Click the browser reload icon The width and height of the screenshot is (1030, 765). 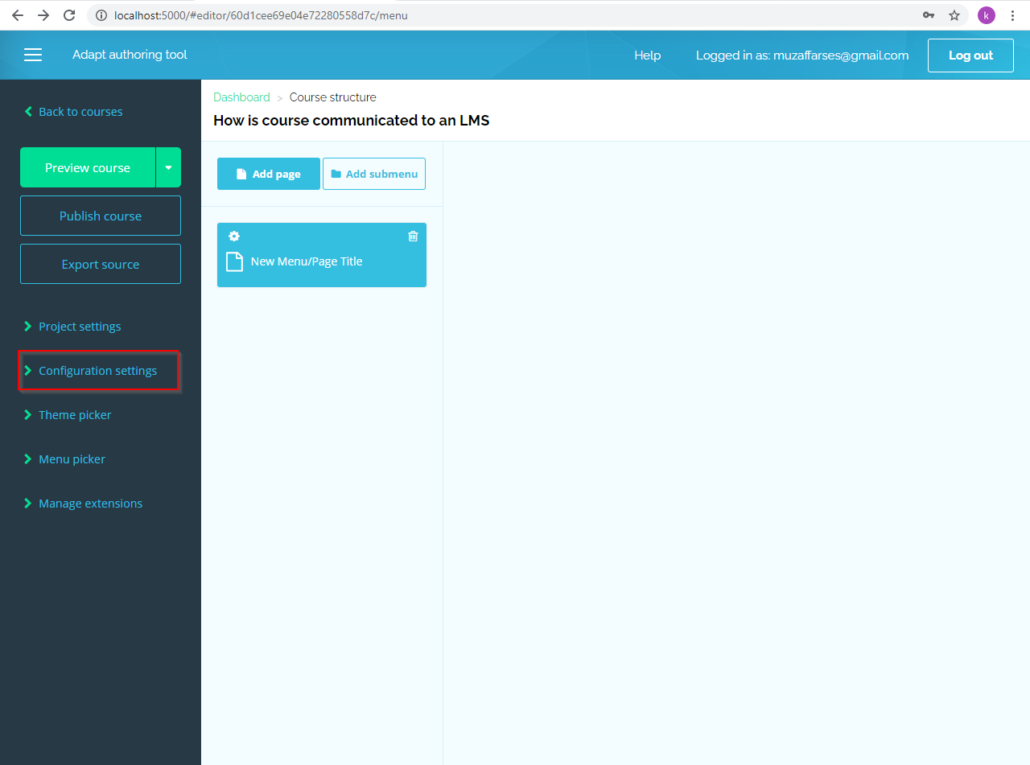(69, 15)
